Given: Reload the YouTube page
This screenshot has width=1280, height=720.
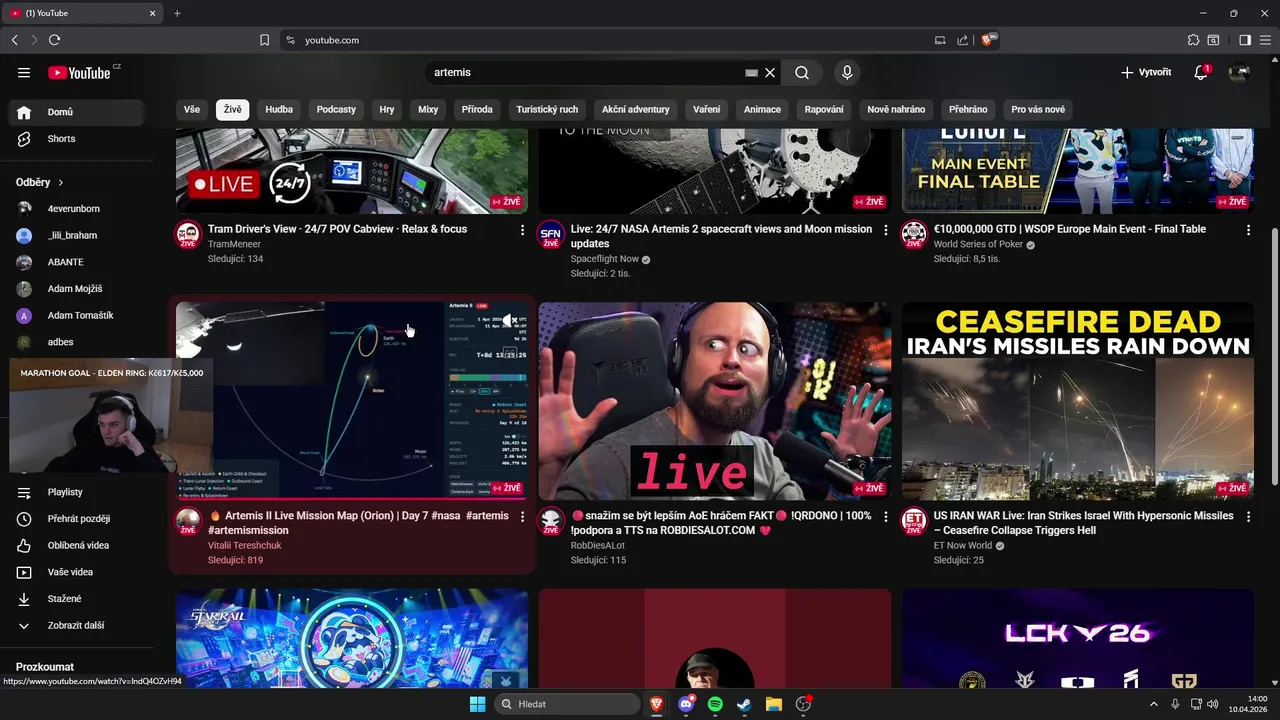Looking at the screenshot, I should click(x=54, y=40).
